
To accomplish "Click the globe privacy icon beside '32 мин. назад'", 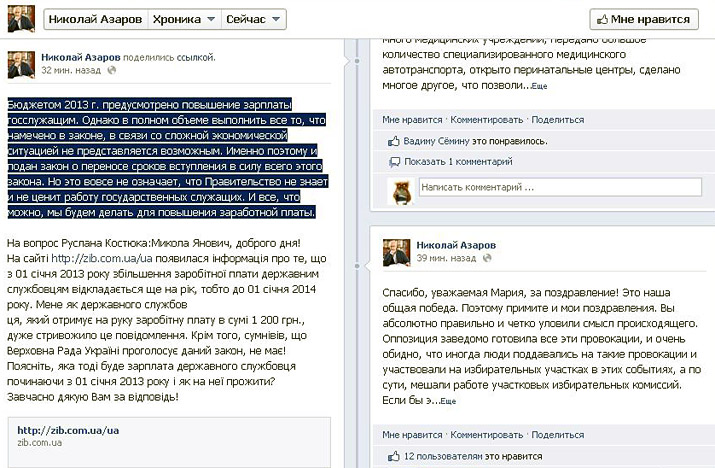I will point(111,72).
